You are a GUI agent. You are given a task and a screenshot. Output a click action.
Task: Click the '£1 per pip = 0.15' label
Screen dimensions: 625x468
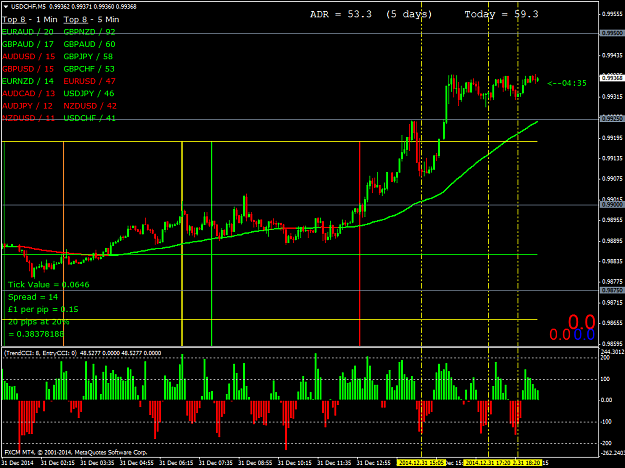pyautogui.click(x=43, y=309)
